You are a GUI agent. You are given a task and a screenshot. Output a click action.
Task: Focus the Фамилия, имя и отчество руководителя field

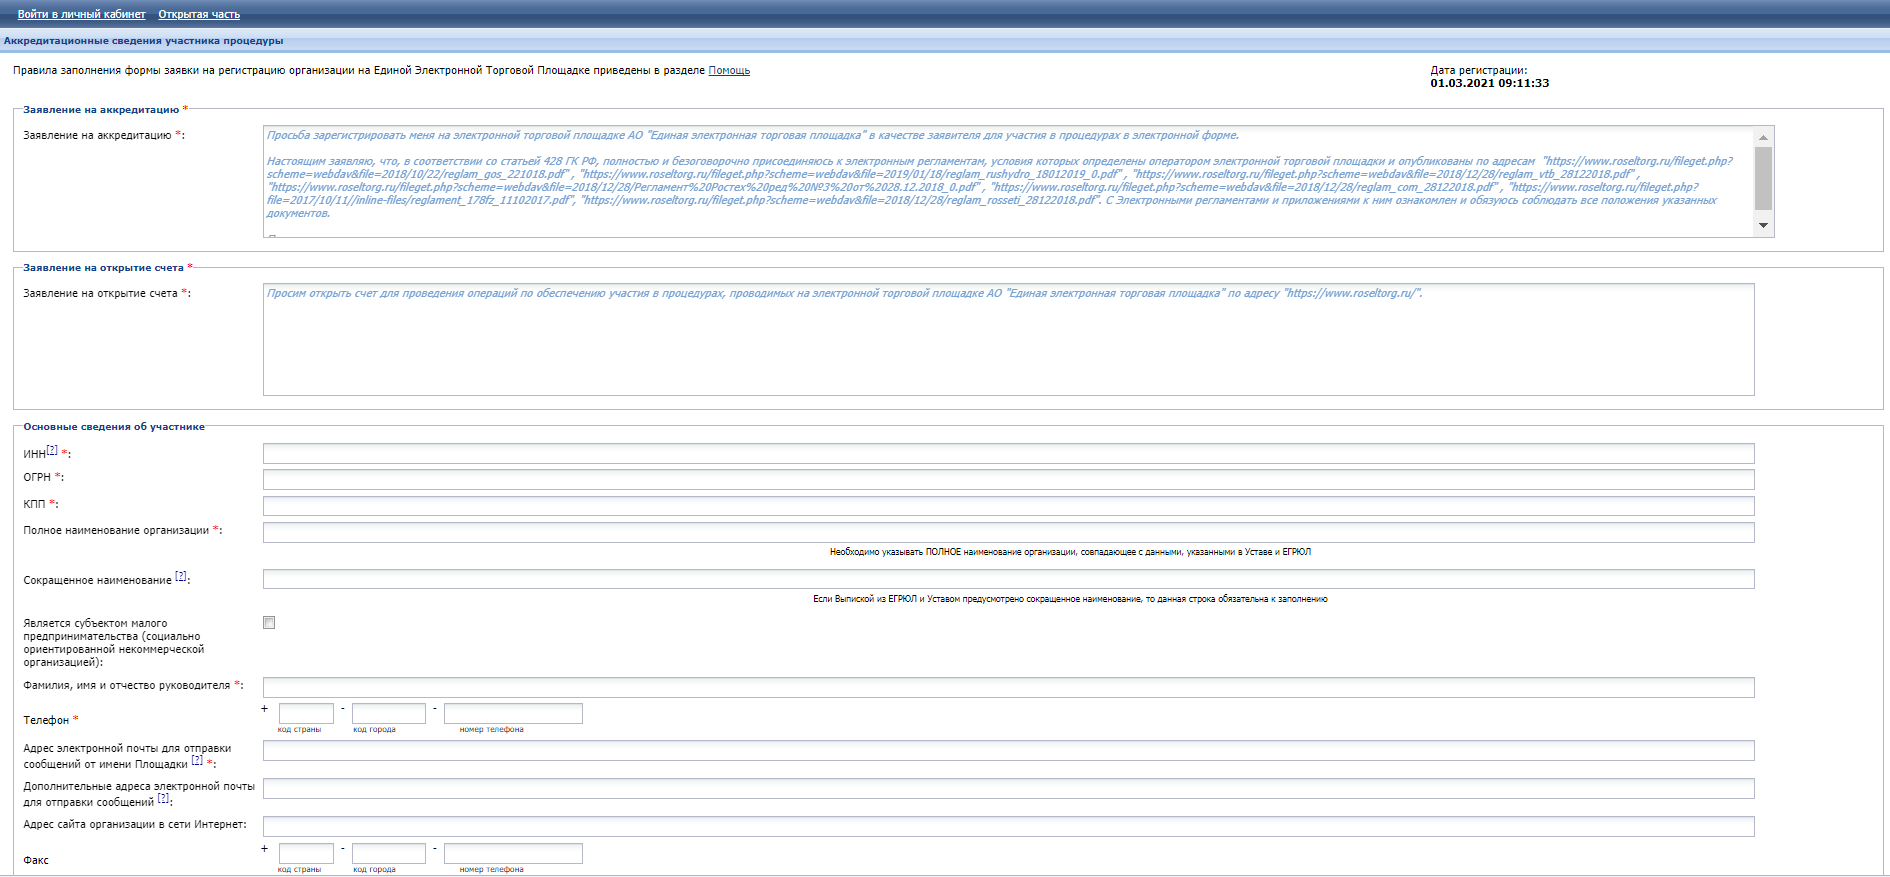1008,687
